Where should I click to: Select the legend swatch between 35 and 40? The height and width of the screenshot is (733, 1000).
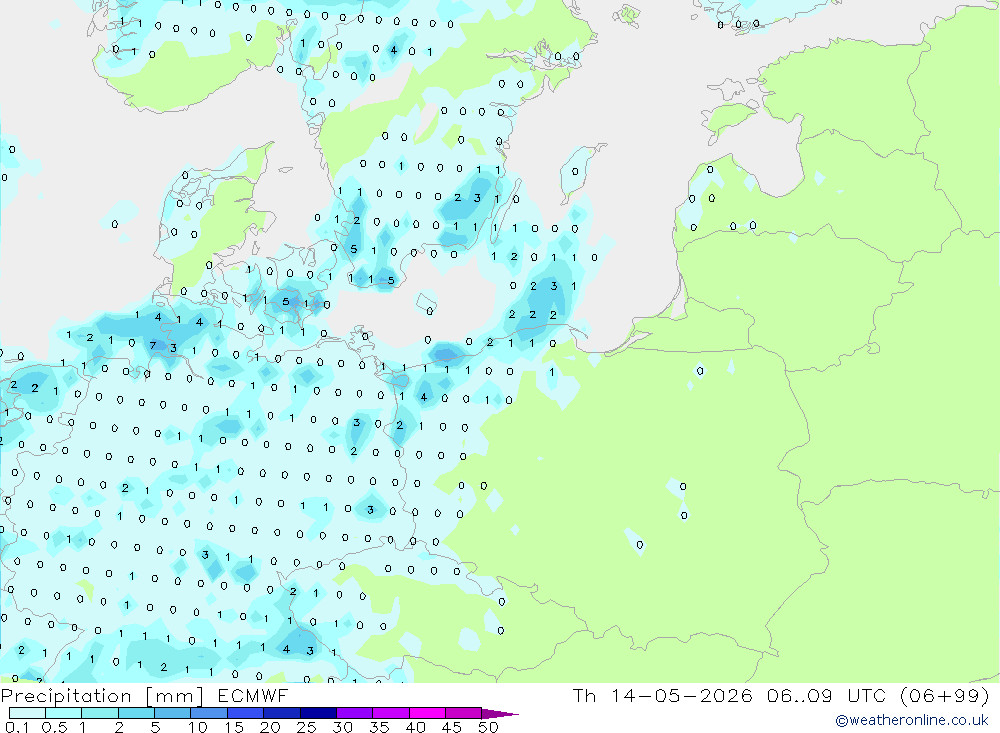[x=390, y=713]
